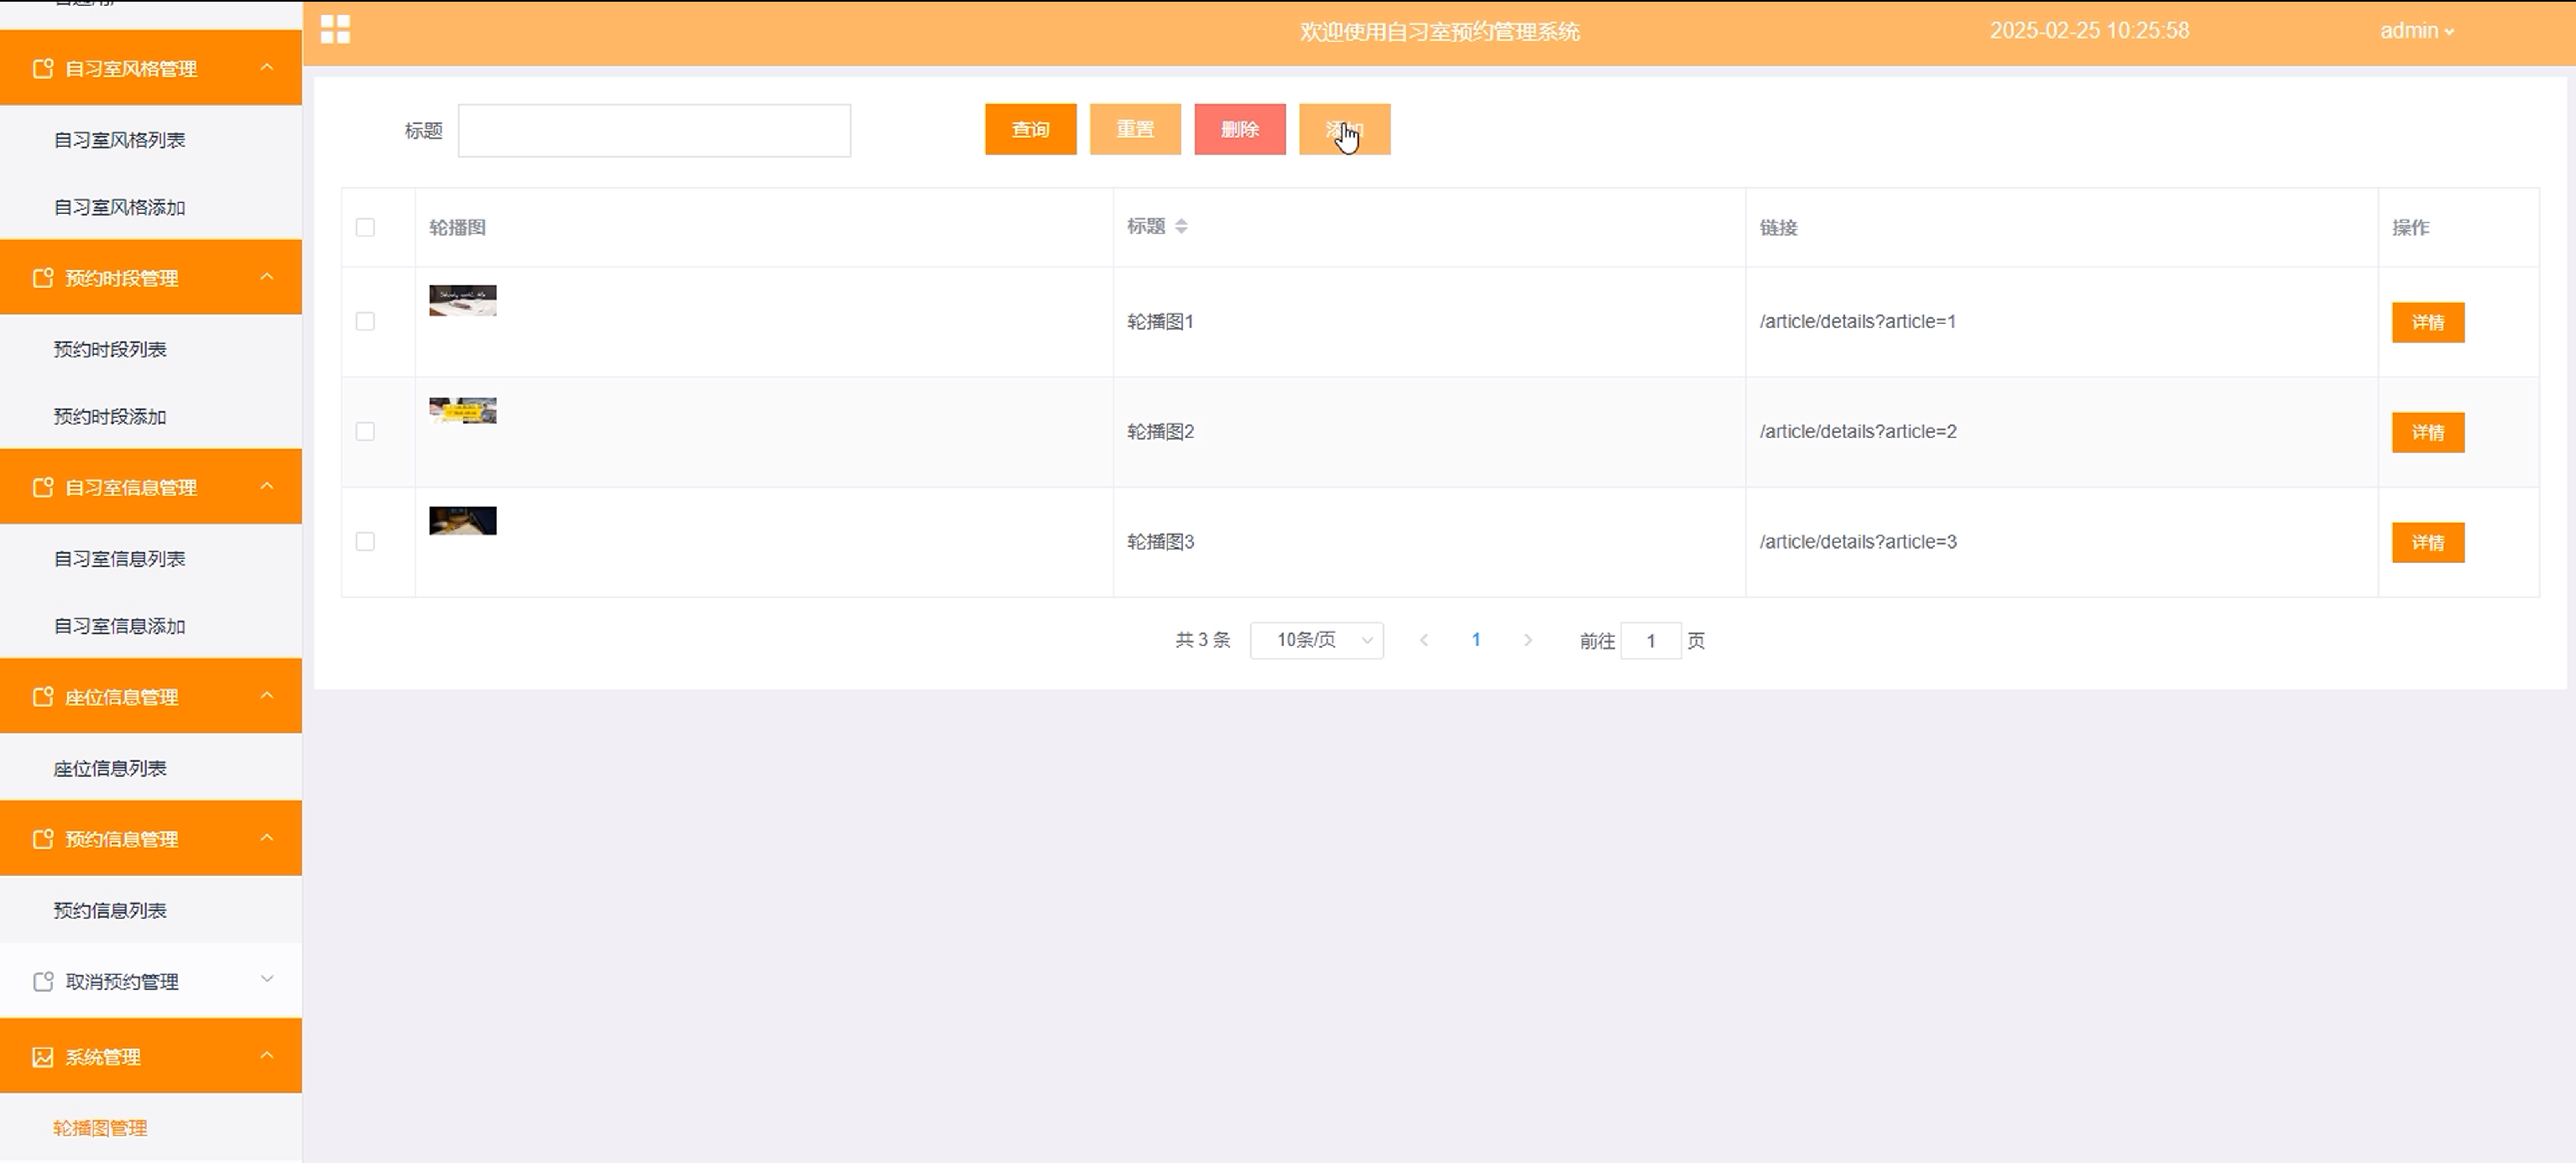This screenshot has width=2576, height=1163.
Task: Click the 系统管理 picture icon
Action: [x=43, y=1057]
